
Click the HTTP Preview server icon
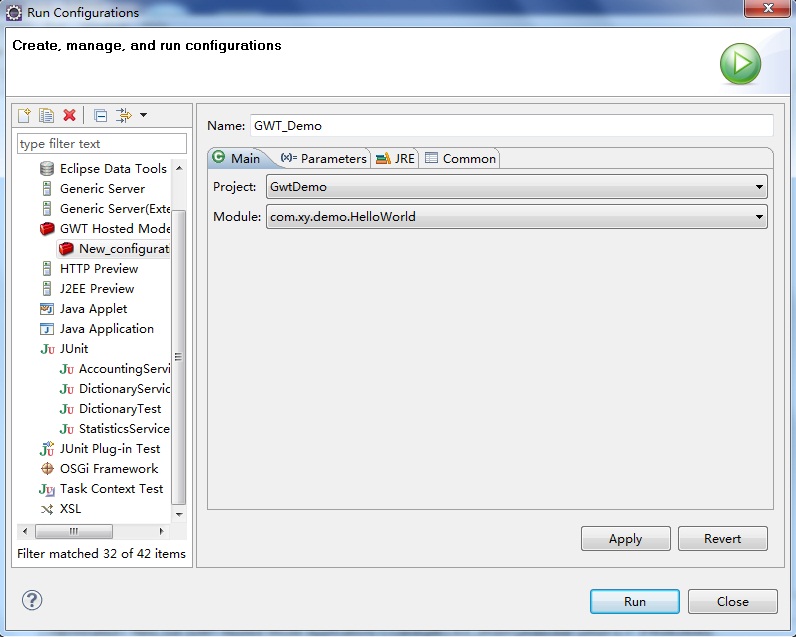(47, 269)
